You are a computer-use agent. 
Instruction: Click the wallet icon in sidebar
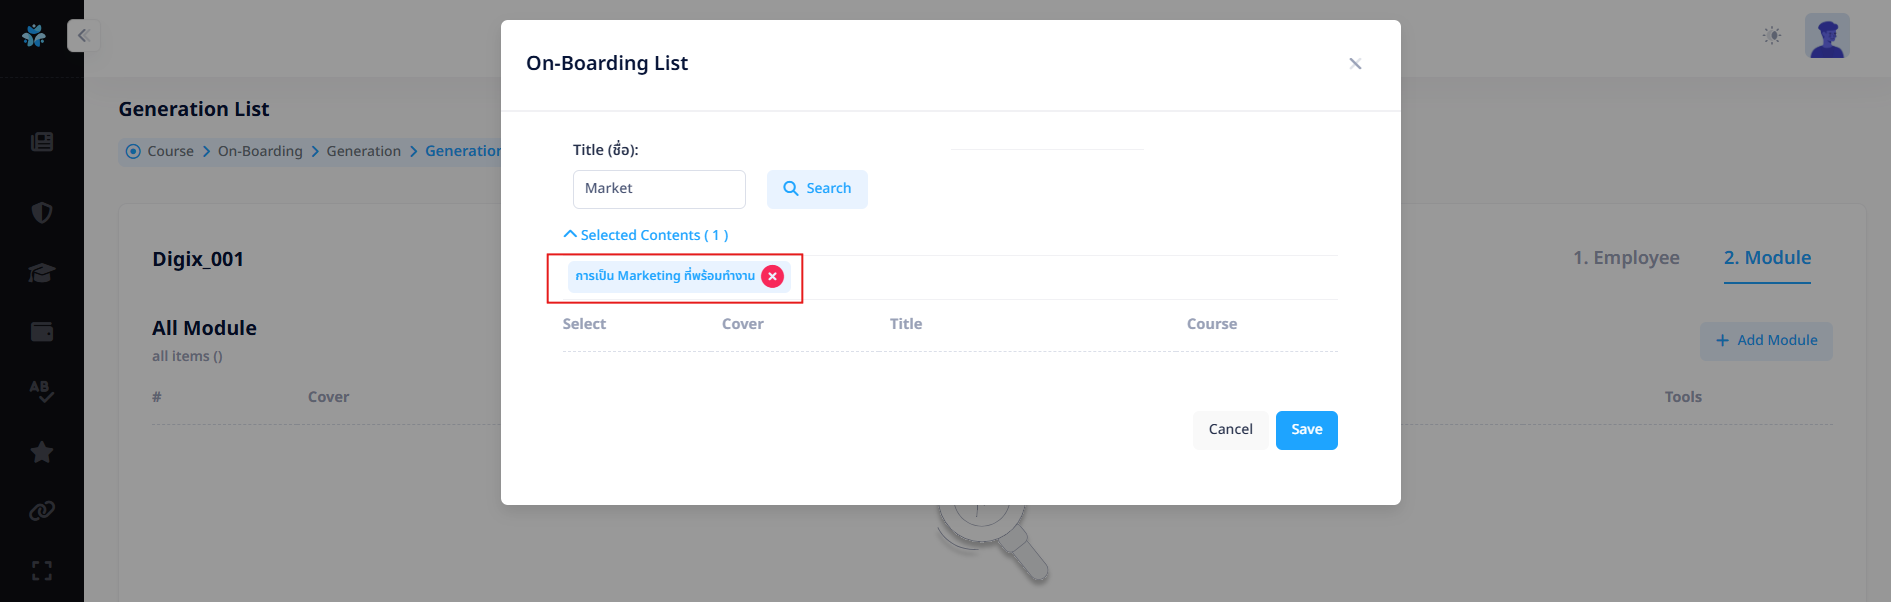pyautogui.click(x=42, y=332)
